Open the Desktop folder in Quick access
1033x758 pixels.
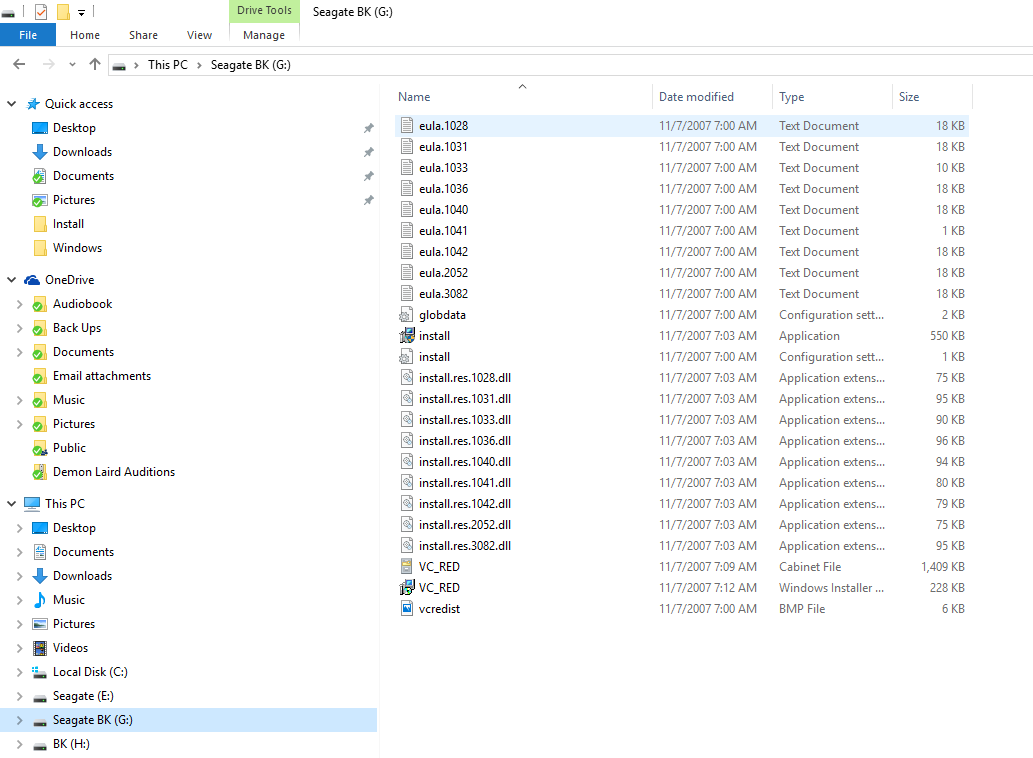(74, 128)
